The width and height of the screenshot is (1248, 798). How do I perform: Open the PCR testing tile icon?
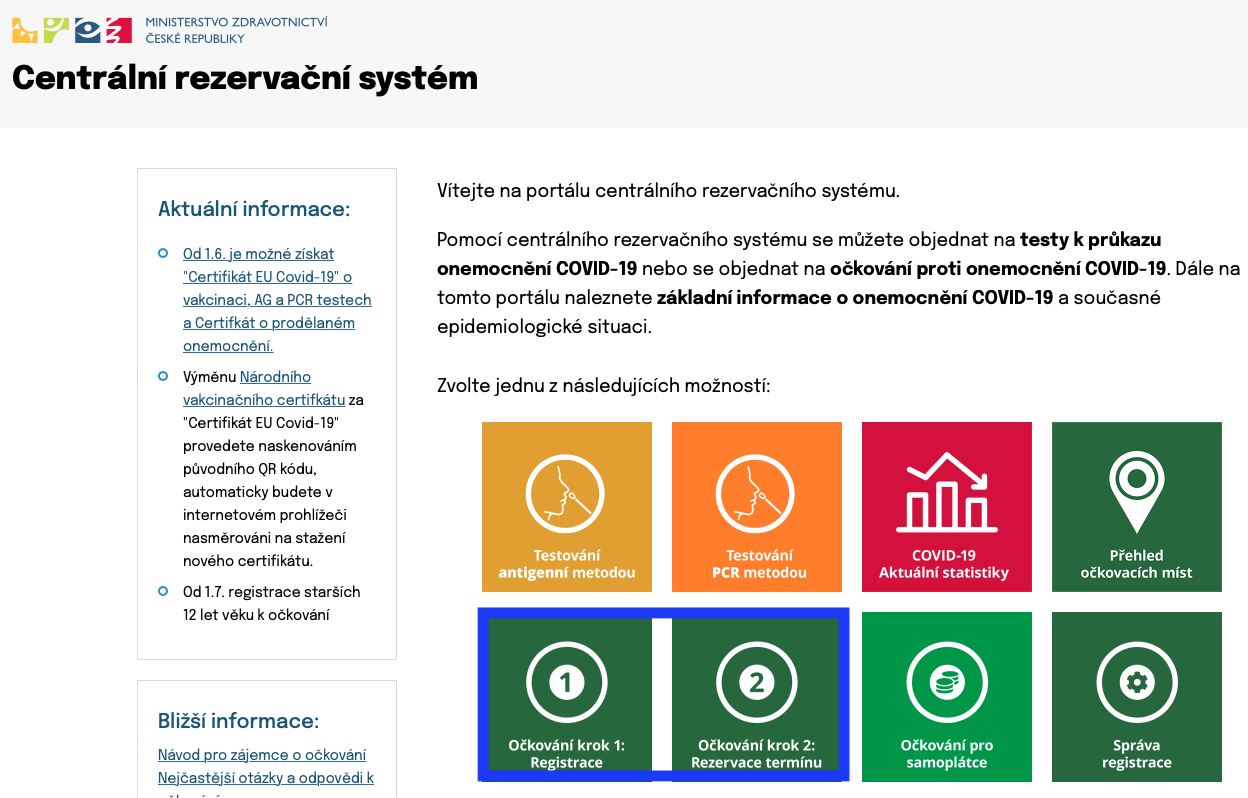756,494
